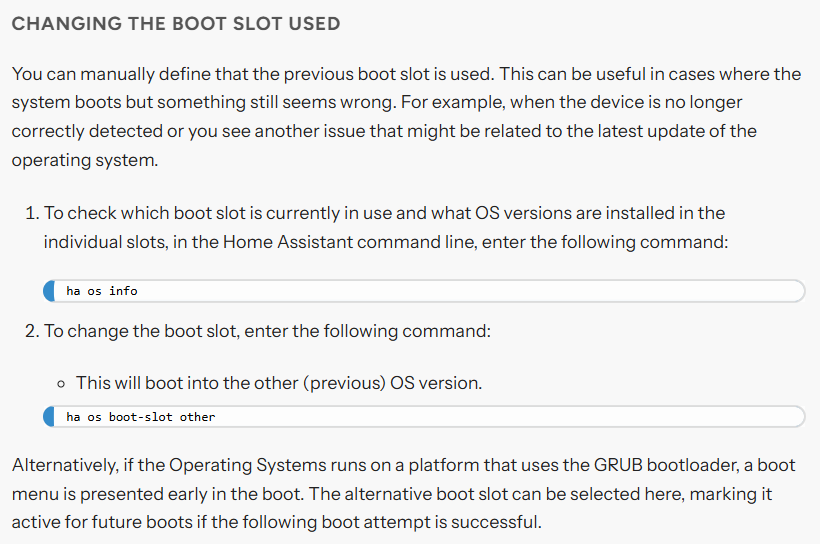The height and width of the screenshot is (544, 820).
Task: Click the word 'other' in the second command
Action: point(197,417)
